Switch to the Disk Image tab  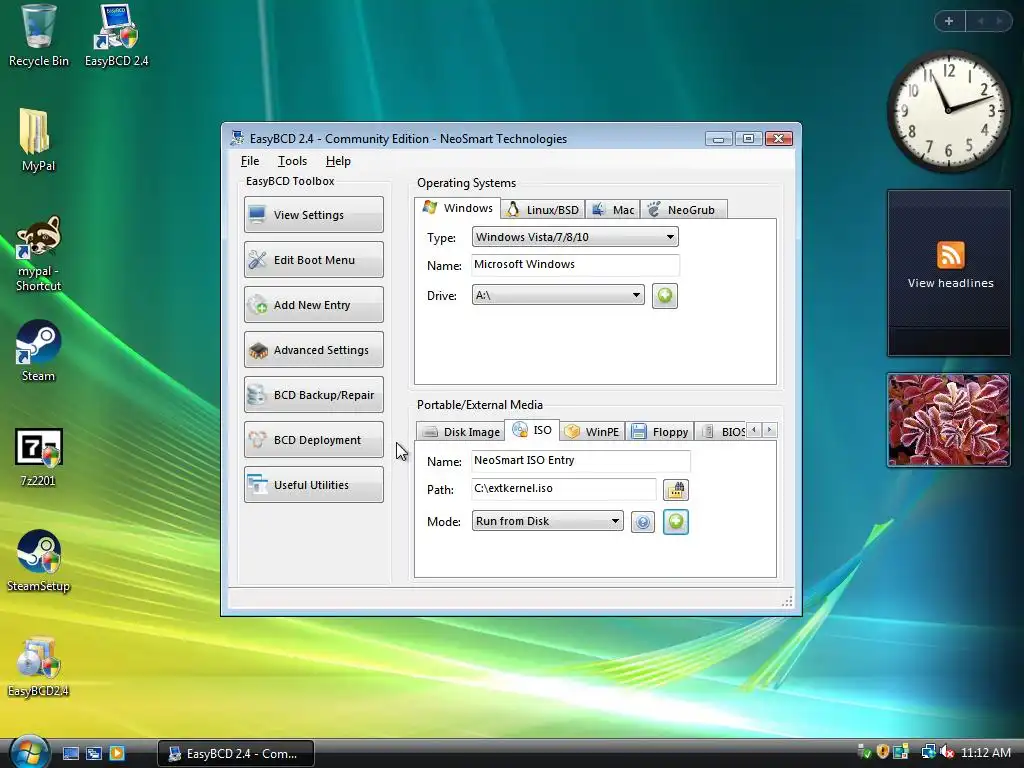click(460, 432)
